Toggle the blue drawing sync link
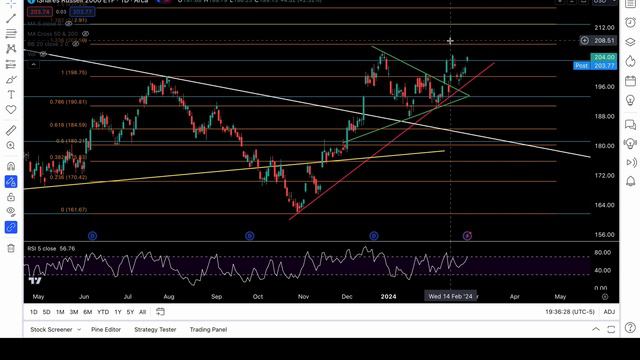This screenshot has width=640, height=360. coord(11,227)
